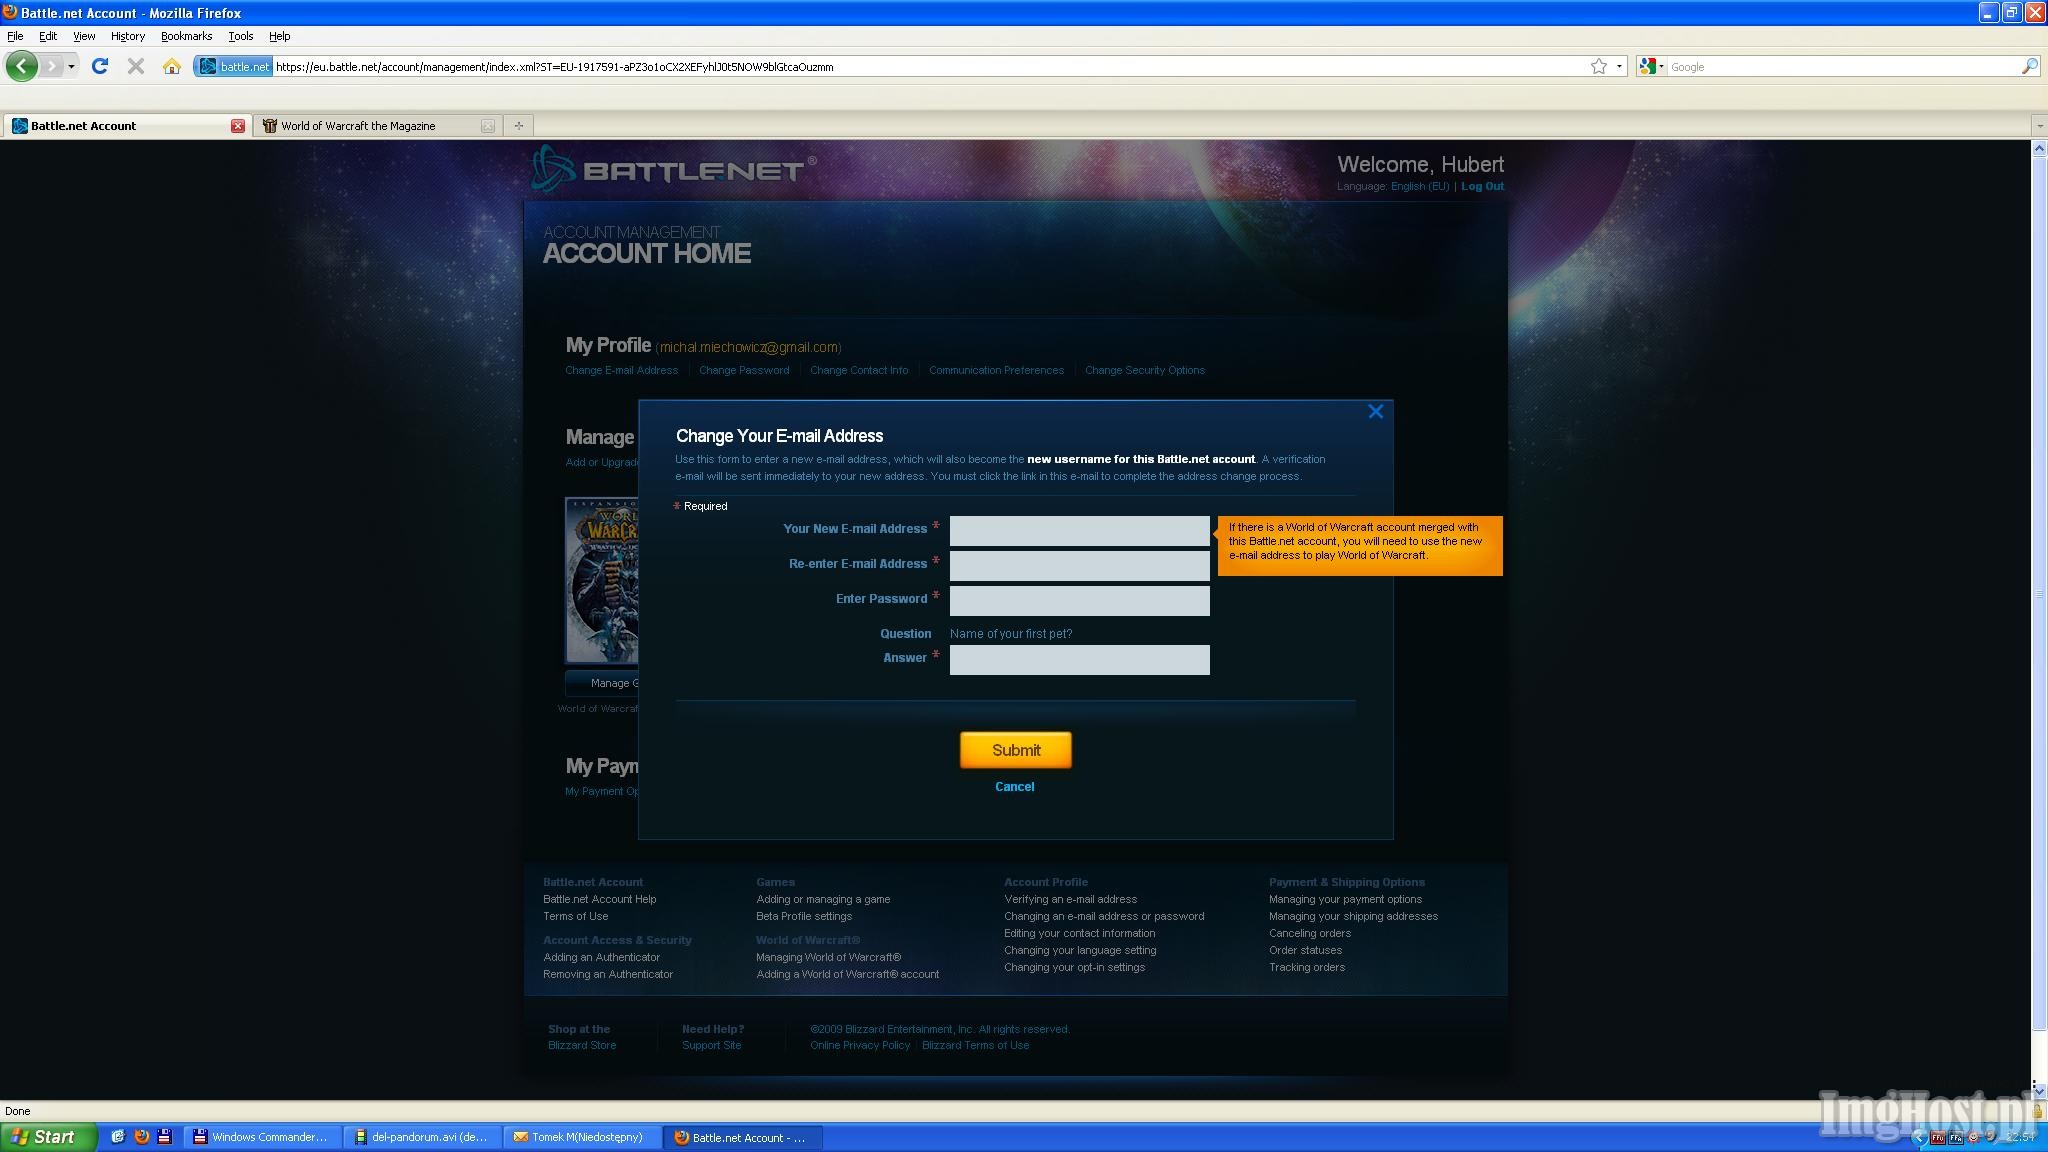
Task: Switch to Tomek M taskbar chat window
Action: tap(582, 1137)
